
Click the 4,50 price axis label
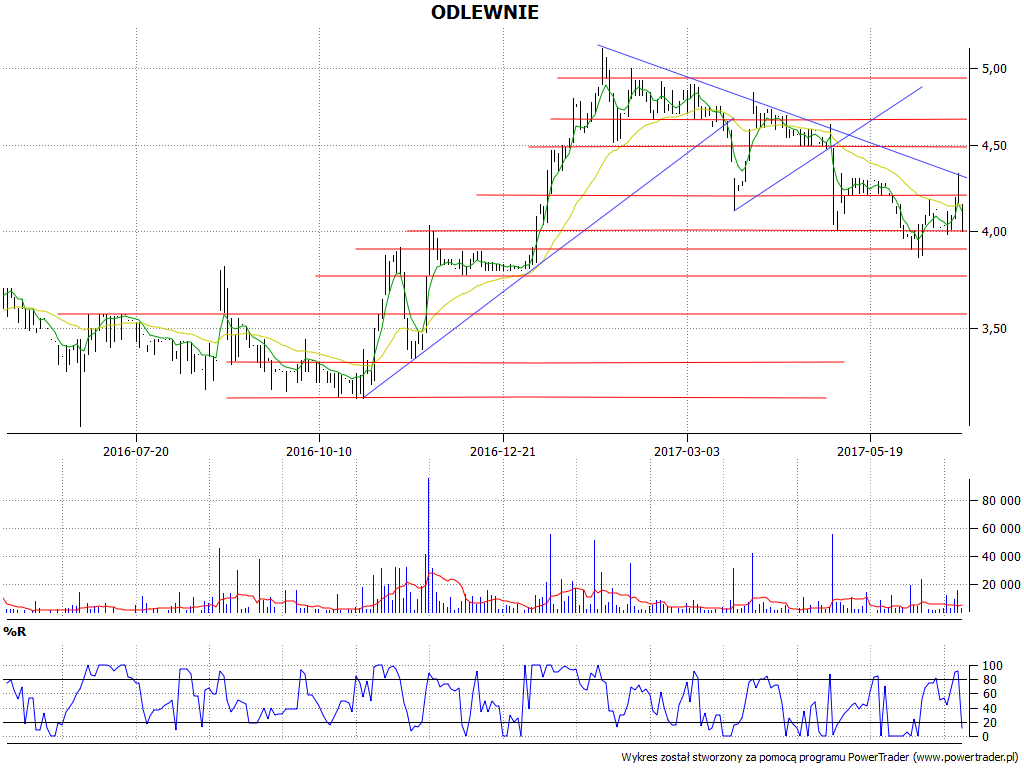click(992, 146)
